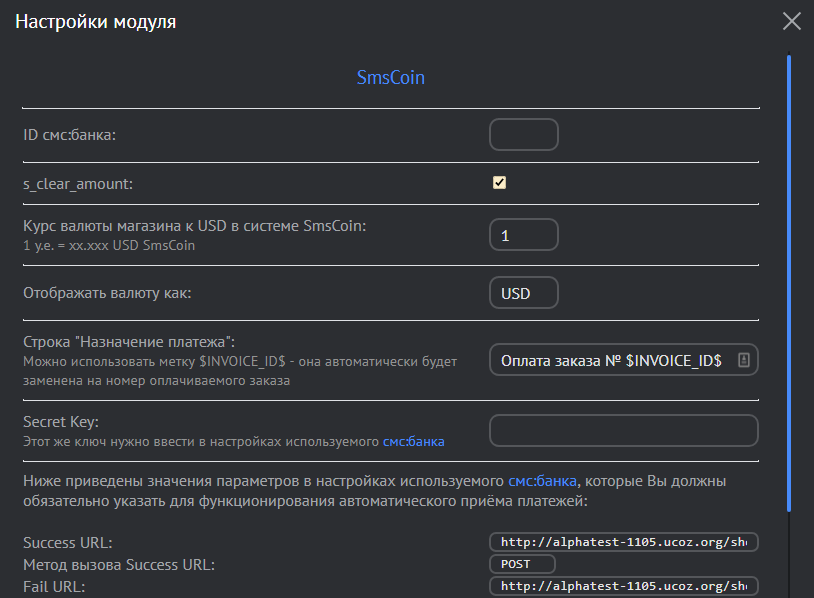The height and width of the screenshot is (598, 814).
Task: Open смс:банка link under Secret Key
Action: tap(413, 441)
